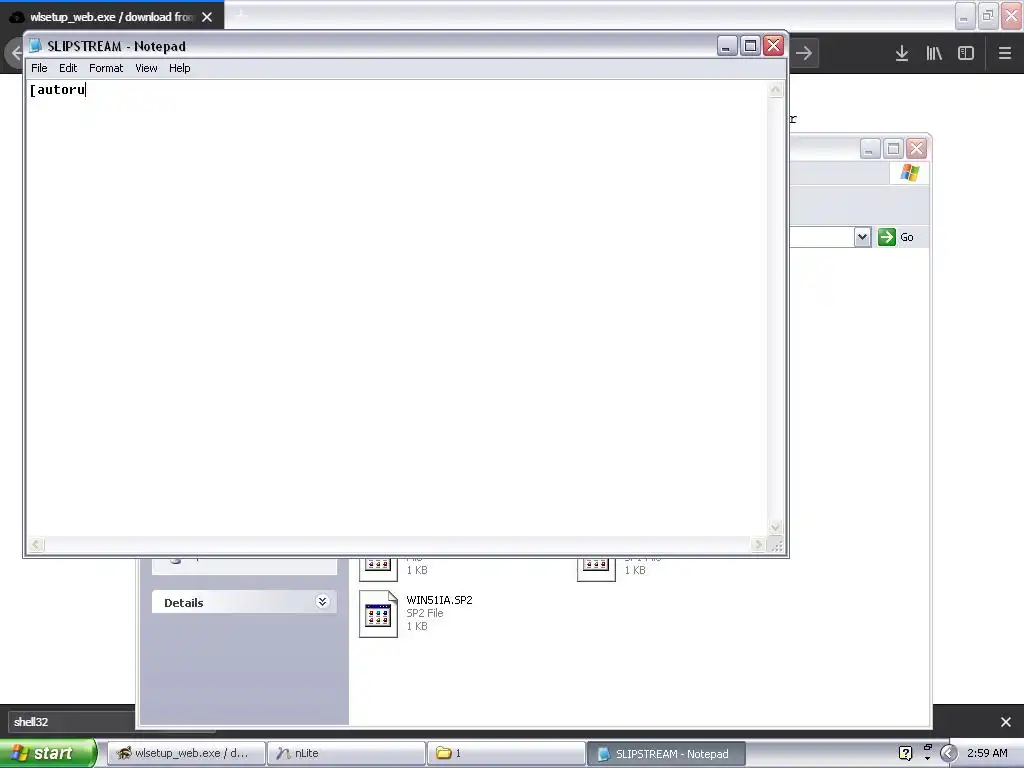Click the browser back arrow

point(14,53)
